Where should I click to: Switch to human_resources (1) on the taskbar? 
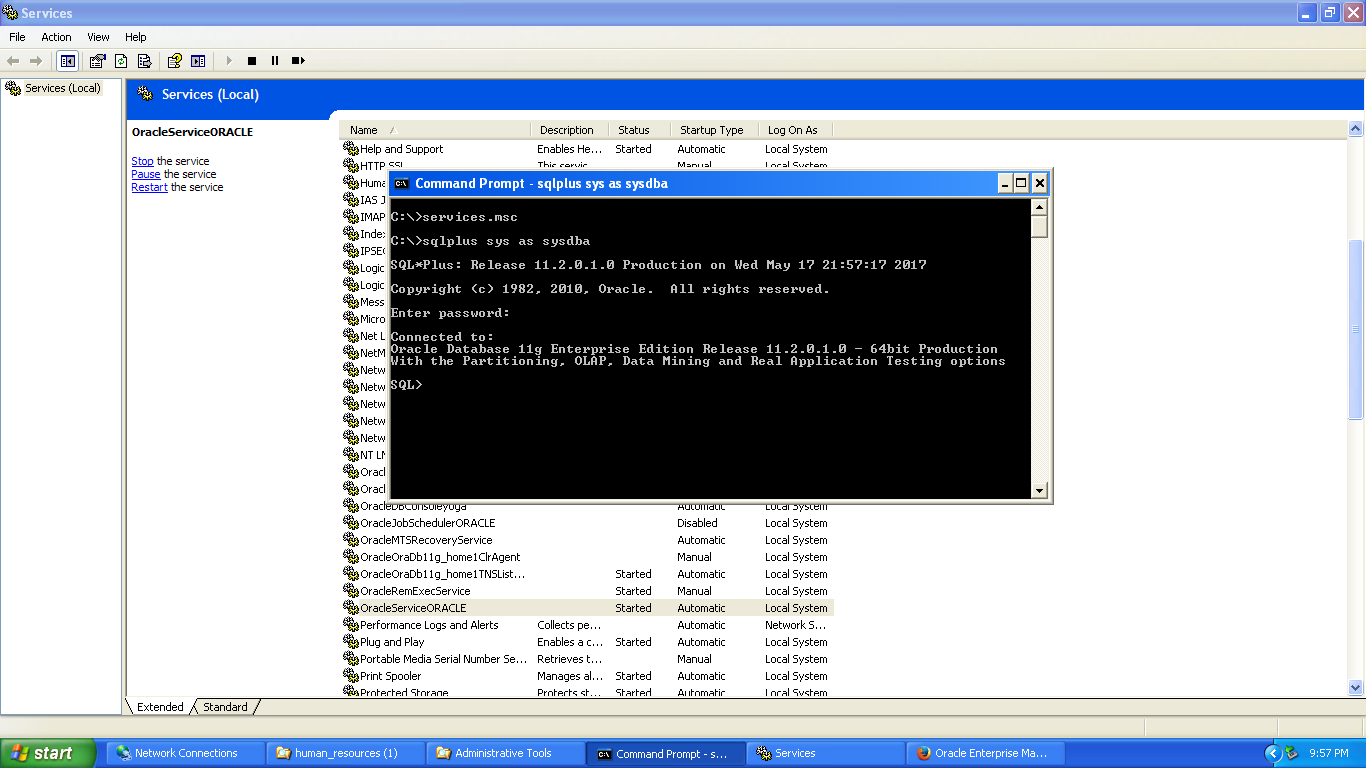[x=345, y=753]
